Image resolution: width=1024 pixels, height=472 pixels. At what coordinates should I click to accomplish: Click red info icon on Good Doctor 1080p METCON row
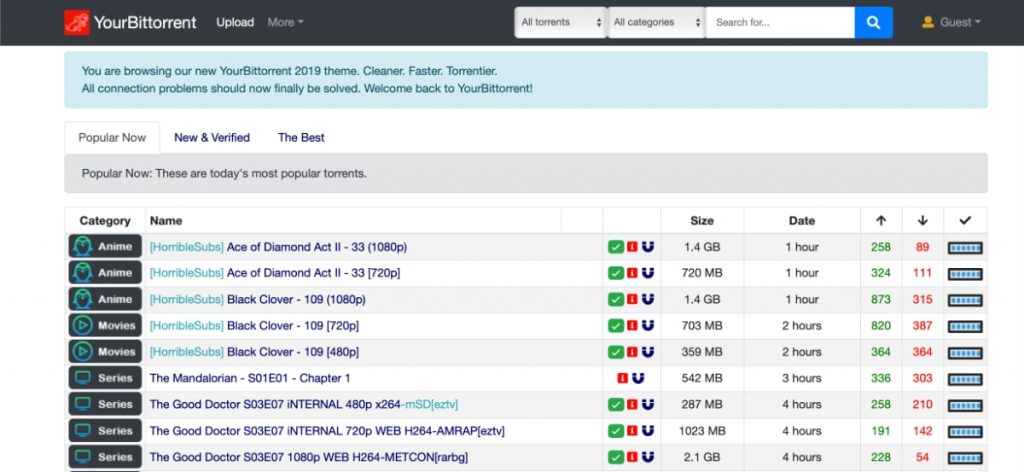coord(632,457)
